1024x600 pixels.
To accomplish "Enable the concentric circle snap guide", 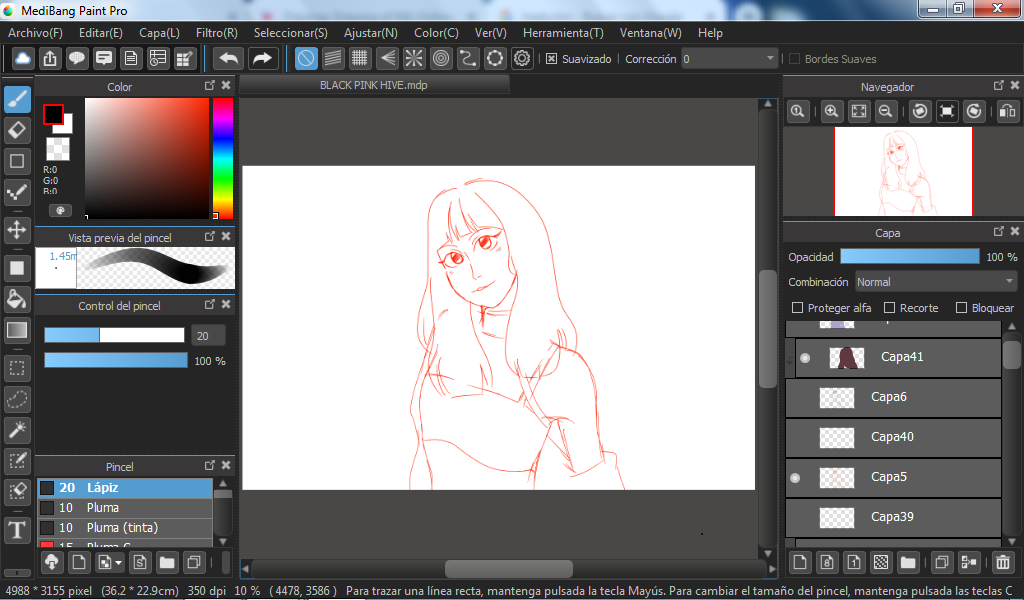I will pyautogui.click(x=441, y=59).
